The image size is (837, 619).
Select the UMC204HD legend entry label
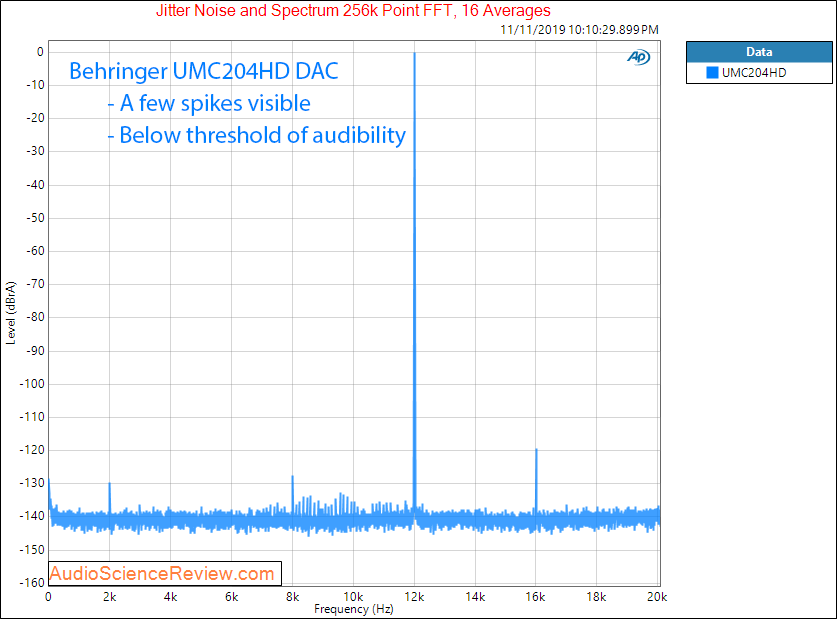[754, 73]
